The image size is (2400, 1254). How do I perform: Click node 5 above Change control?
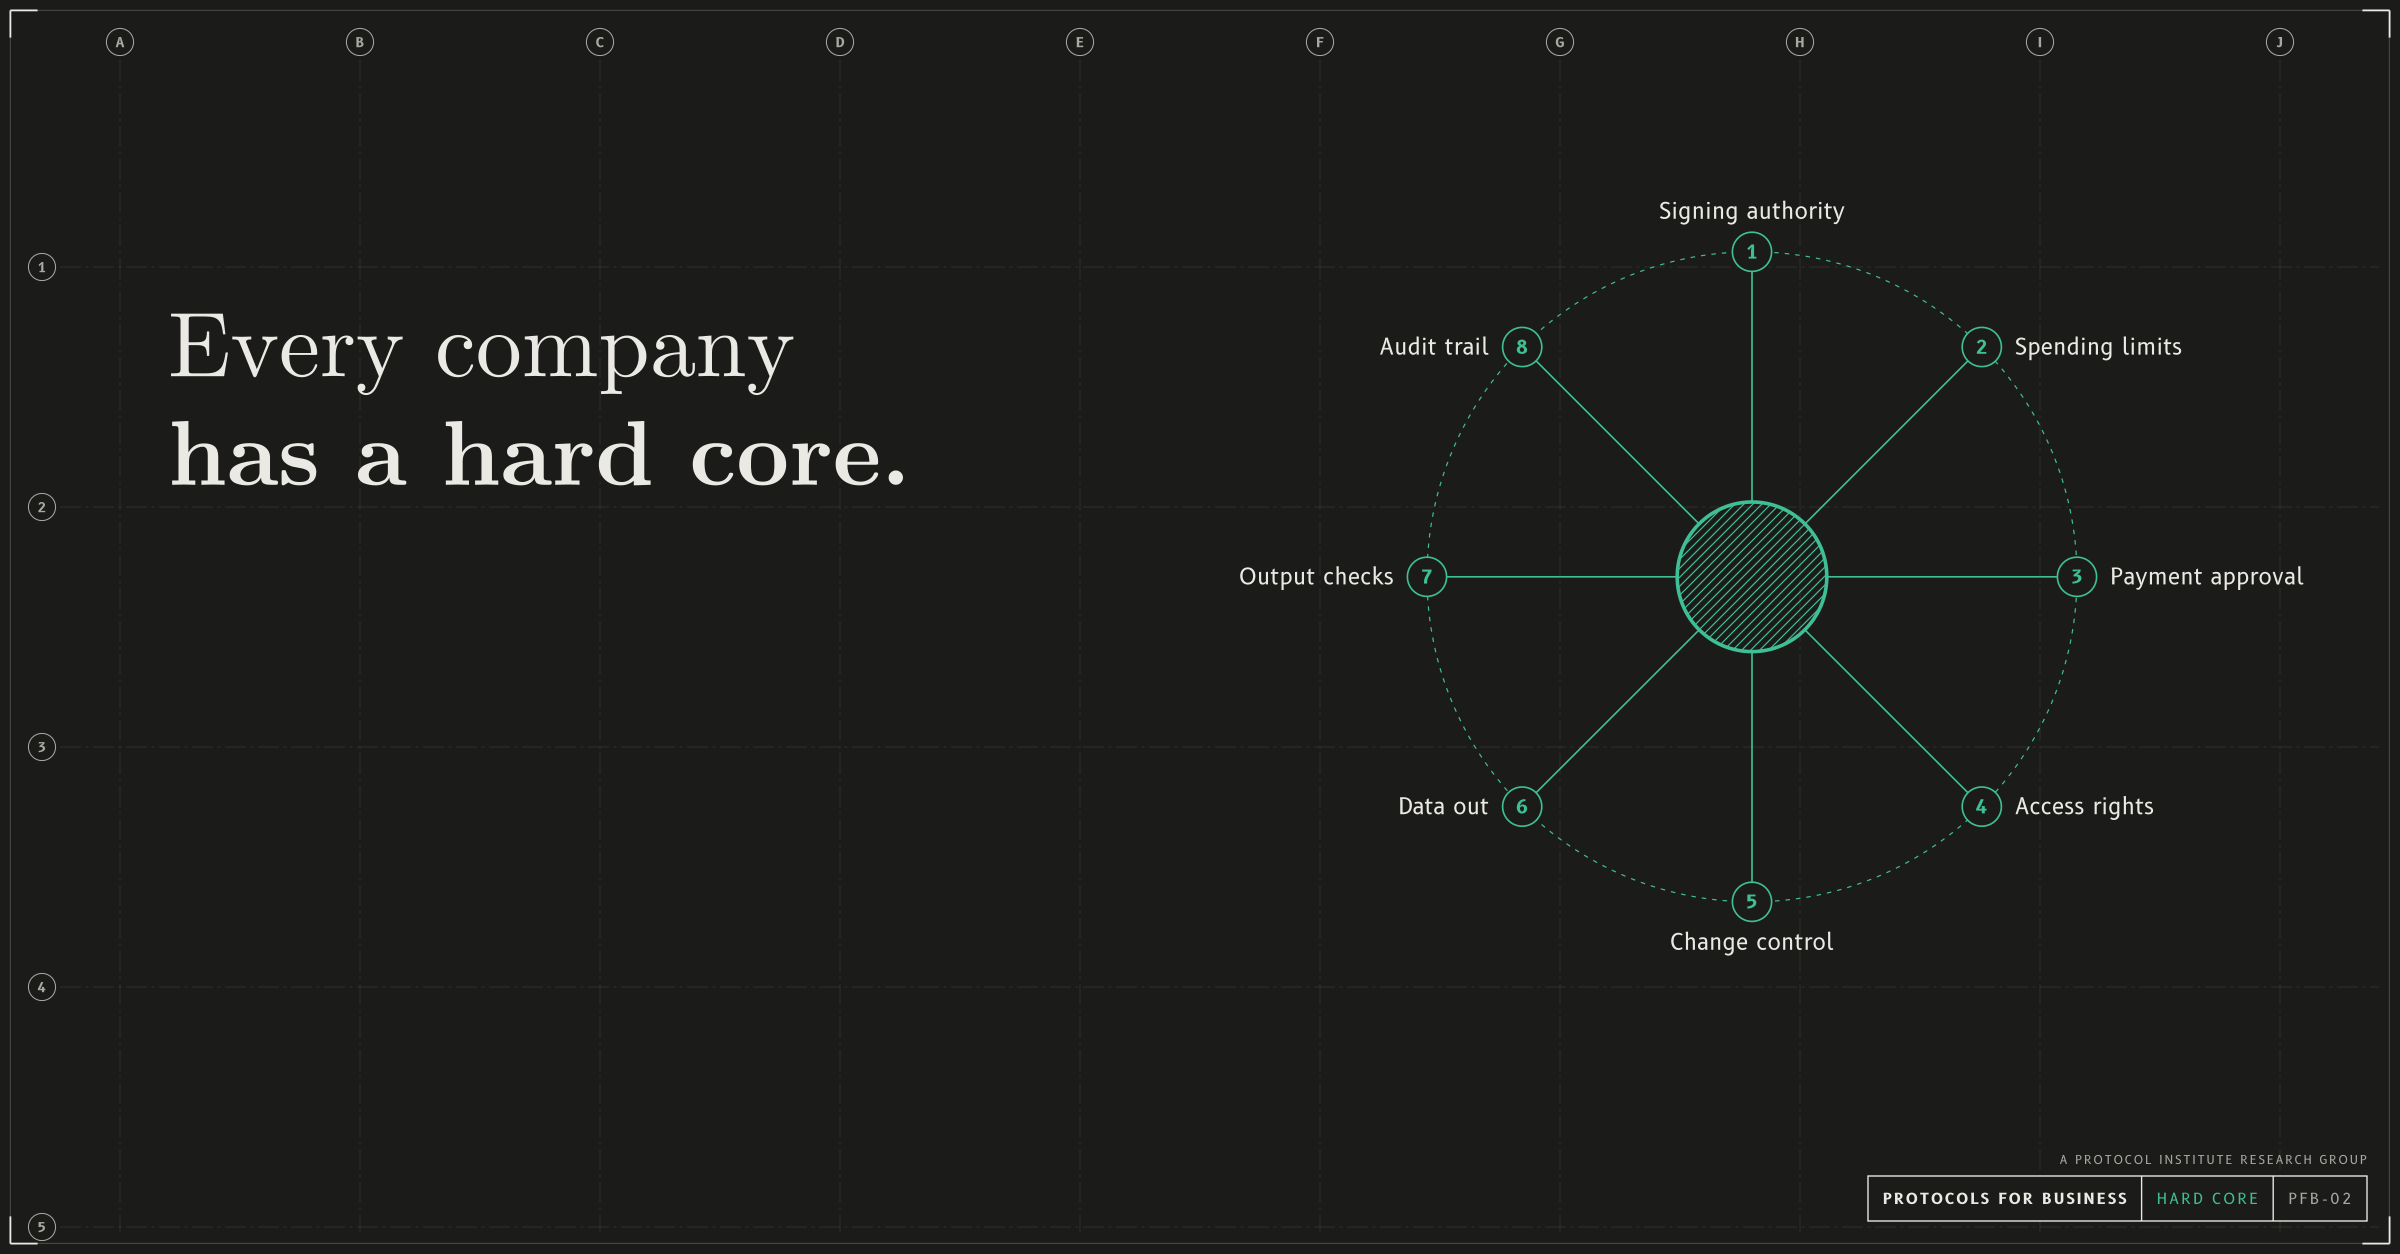pyautogui.click(x=1751, y=901)
